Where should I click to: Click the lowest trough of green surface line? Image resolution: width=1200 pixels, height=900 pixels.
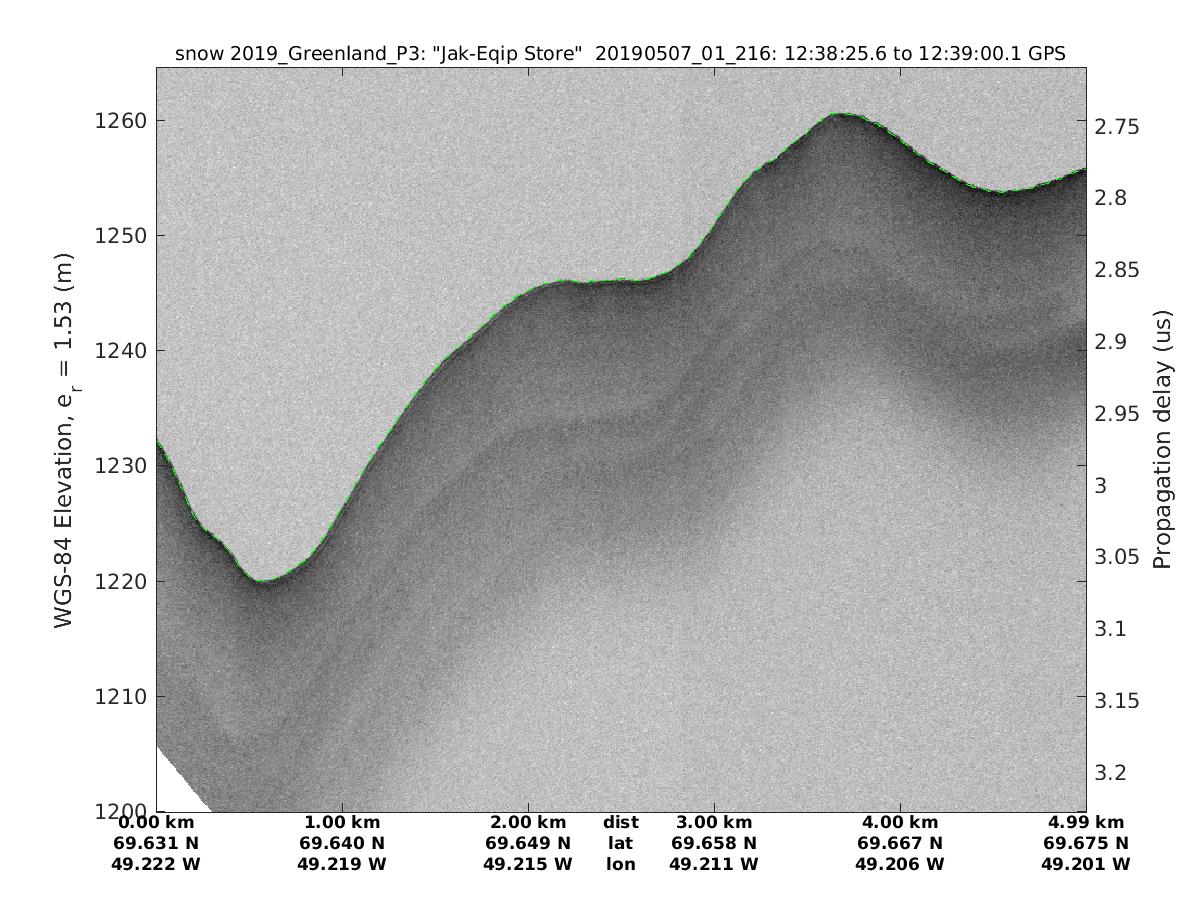(x=262, y=581)
